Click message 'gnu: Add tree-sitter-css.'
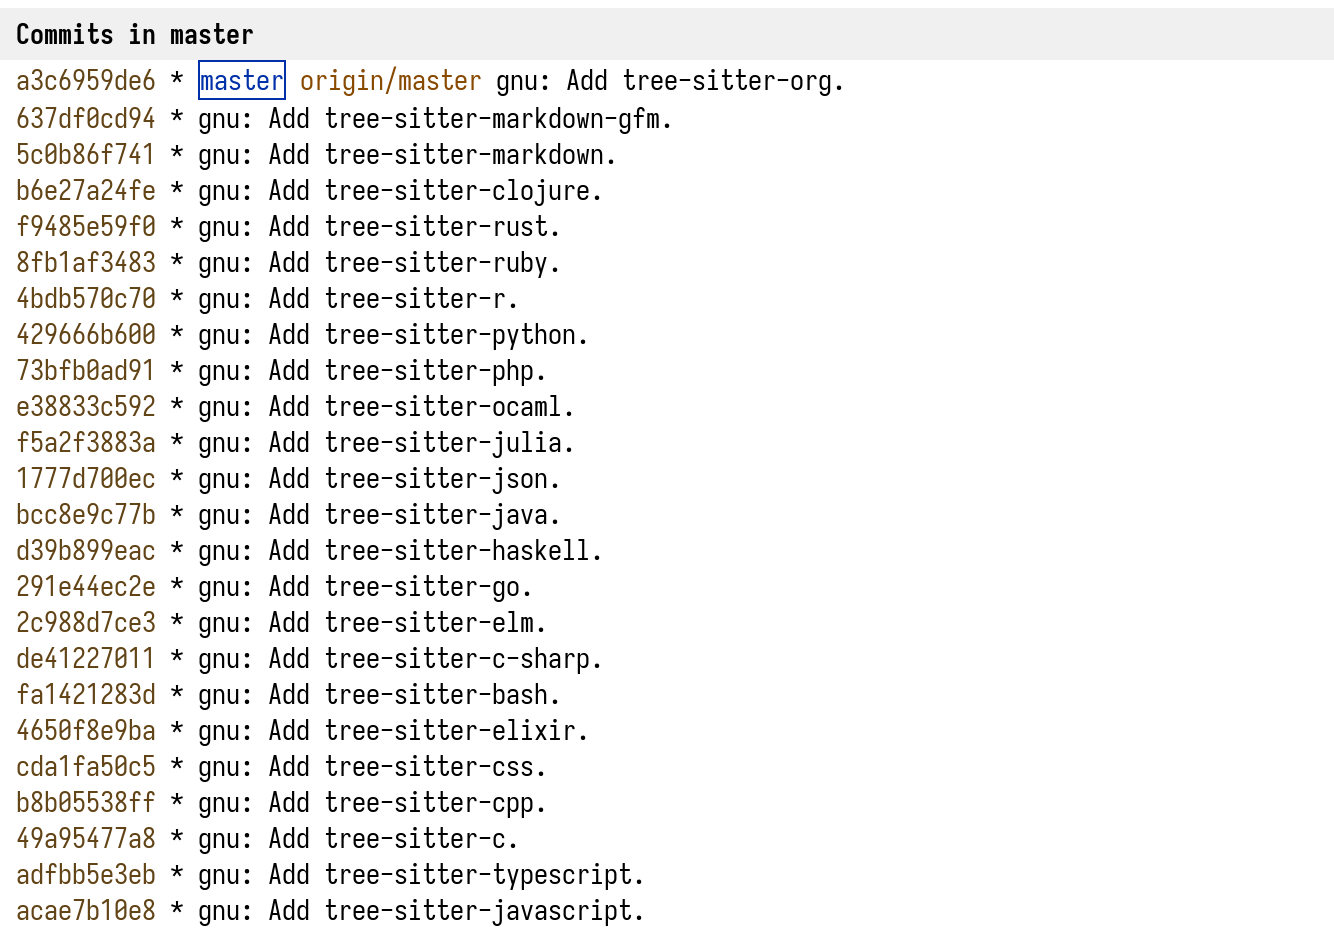 click(372, 767)
